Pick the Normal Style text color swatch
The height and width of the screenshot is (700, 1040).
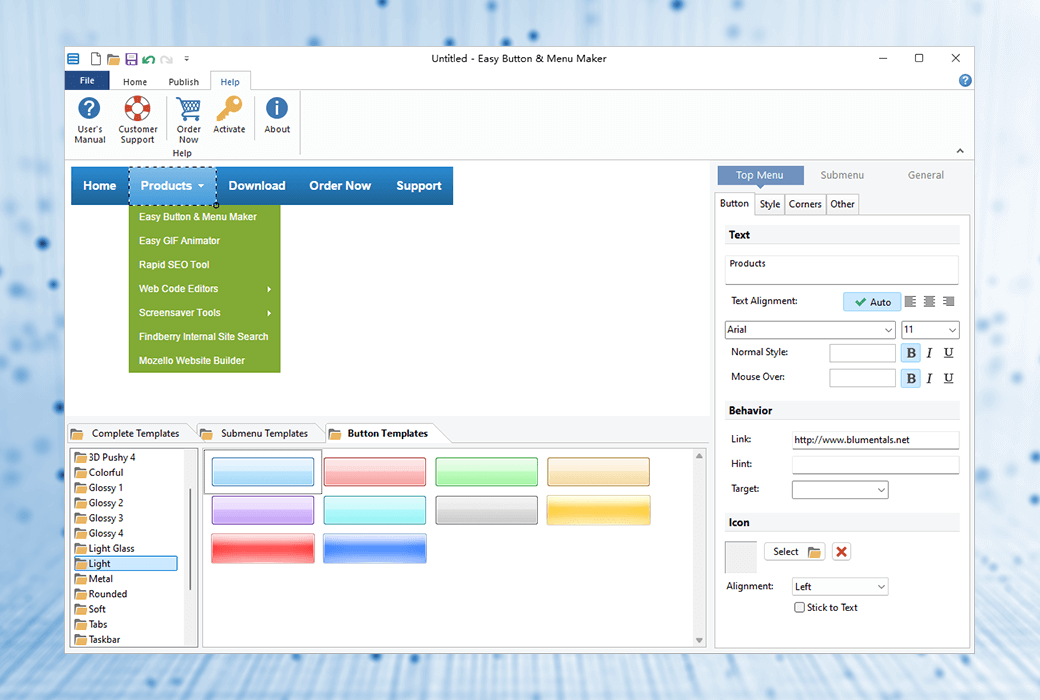(862, 353)
